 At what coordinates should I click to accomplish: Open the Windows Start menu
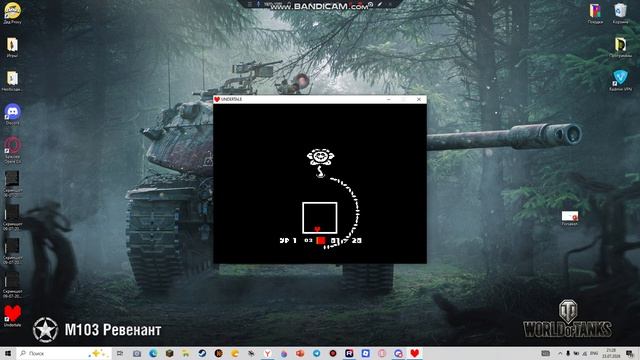pos(8,353)
